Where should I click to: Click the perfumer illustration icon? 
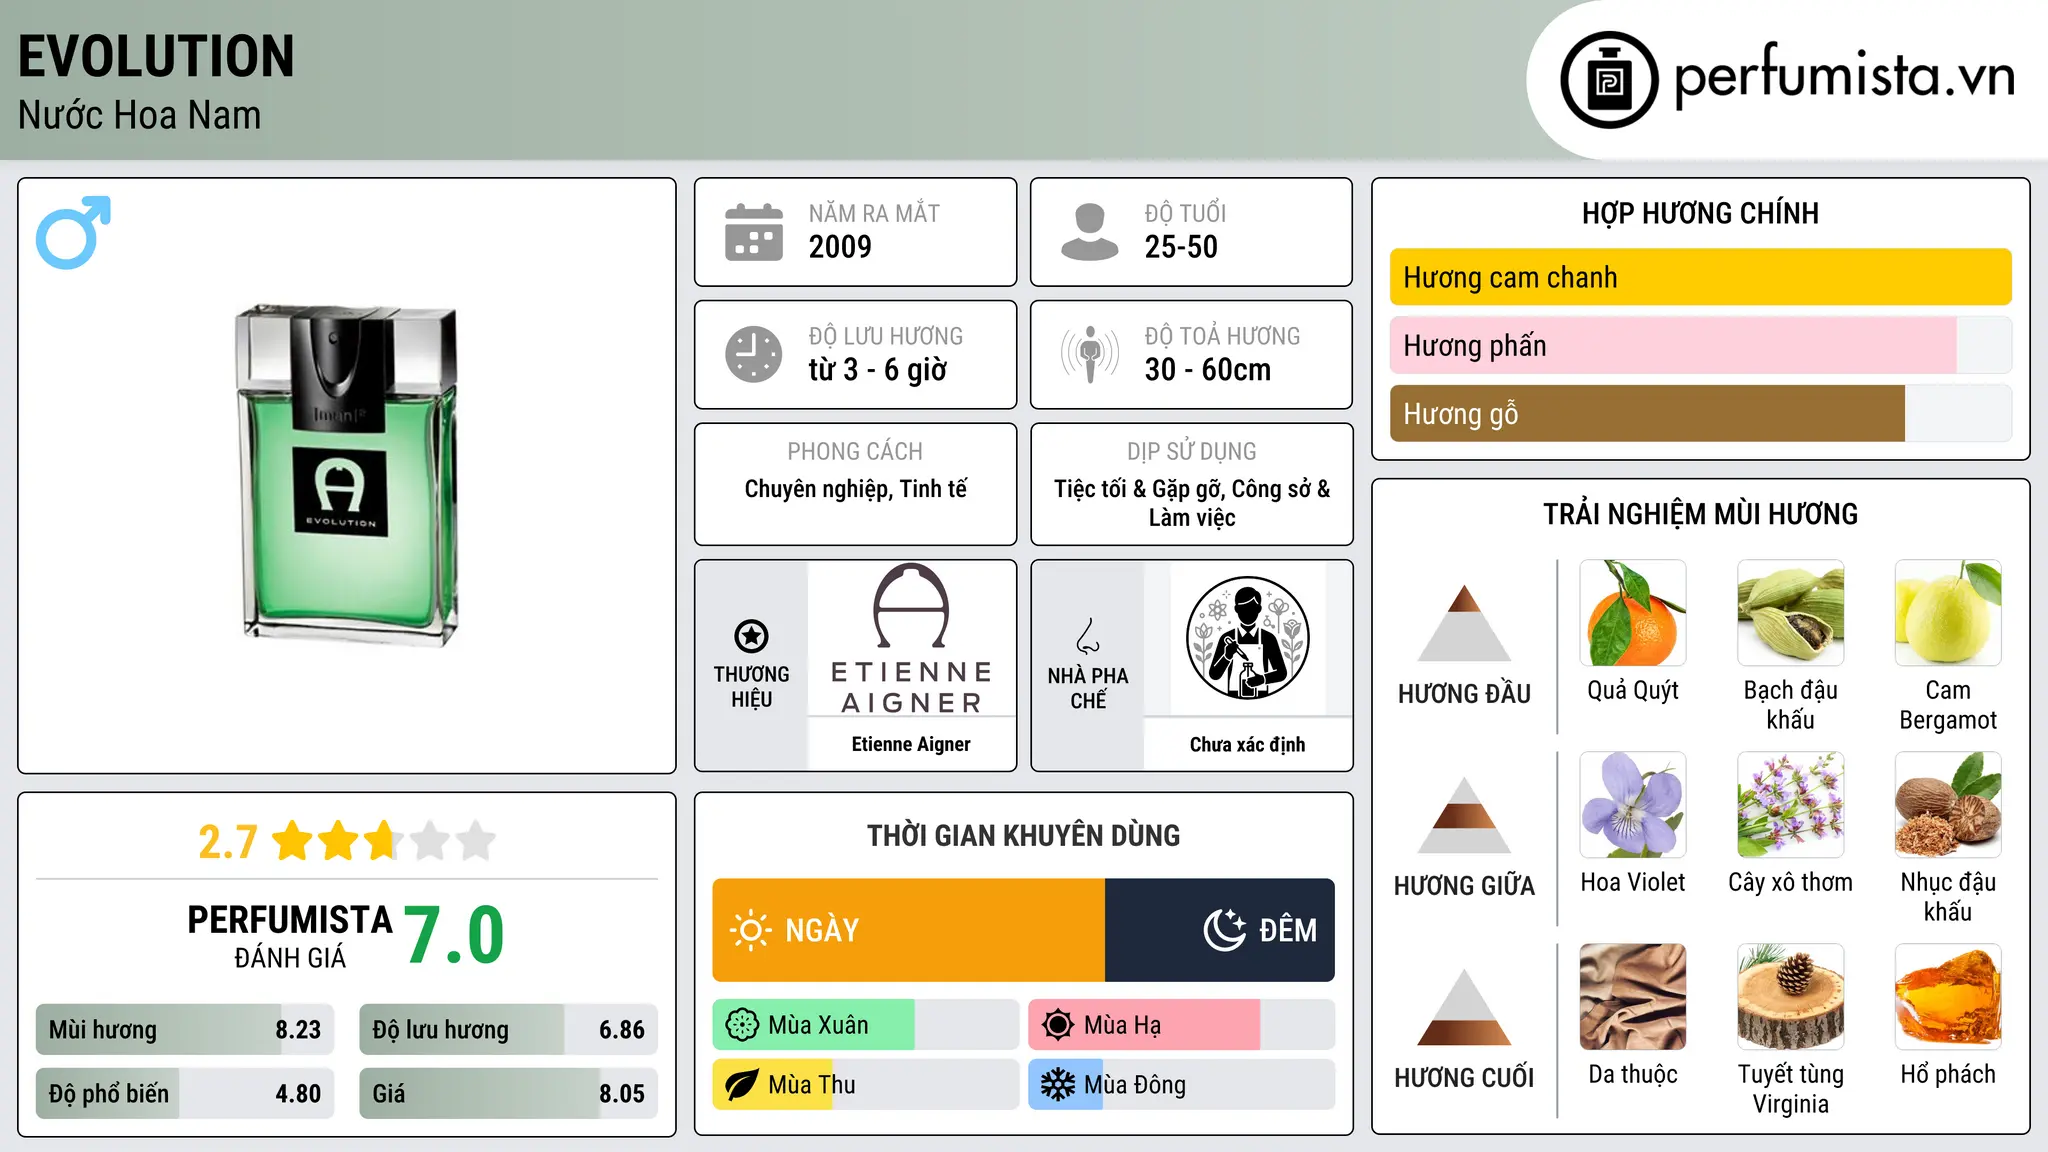coord(1247,638)
